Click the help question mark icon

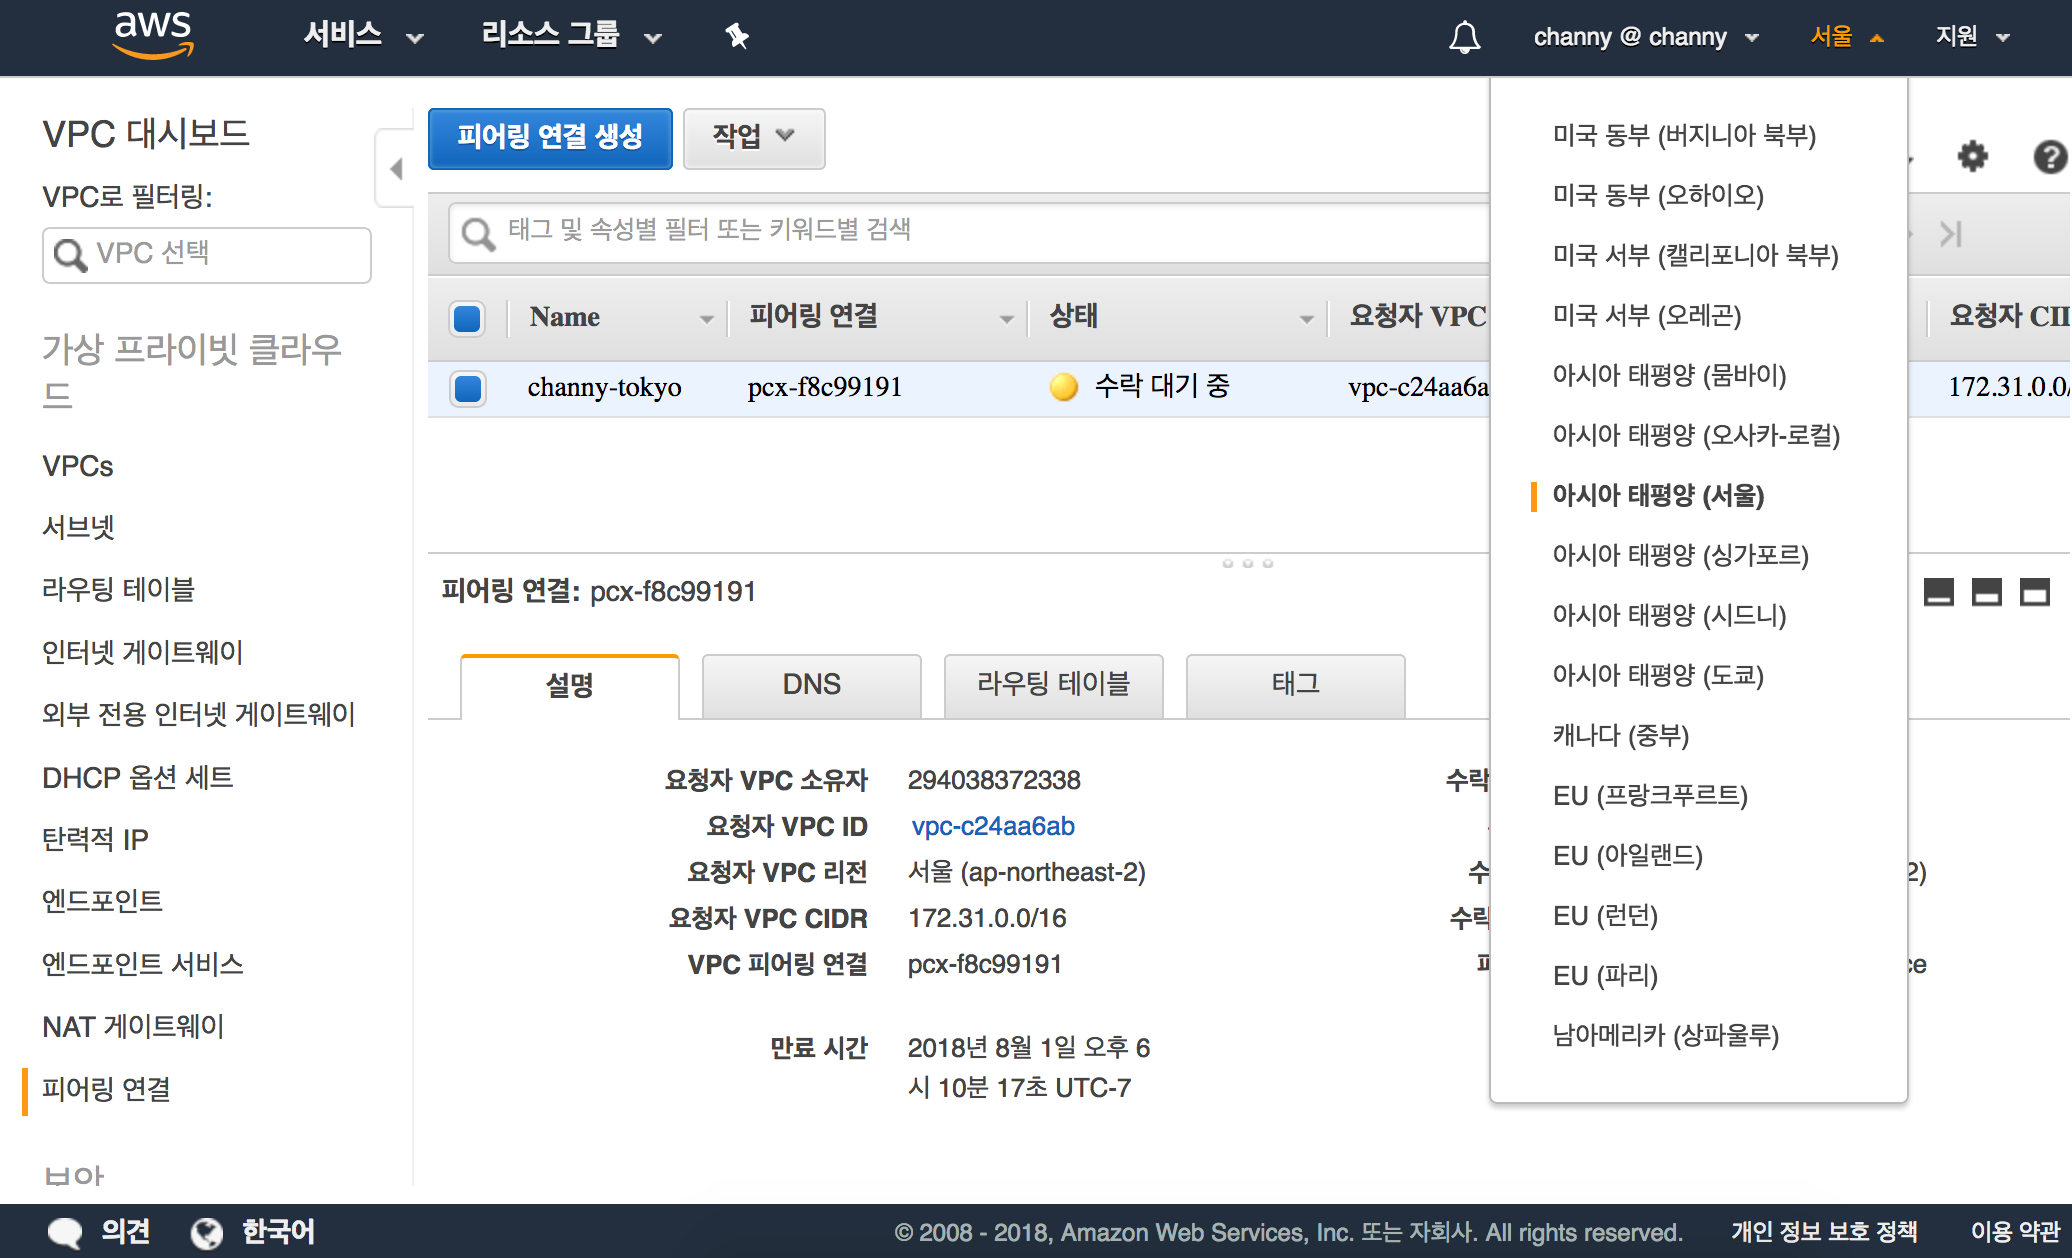pos(2049,157)
